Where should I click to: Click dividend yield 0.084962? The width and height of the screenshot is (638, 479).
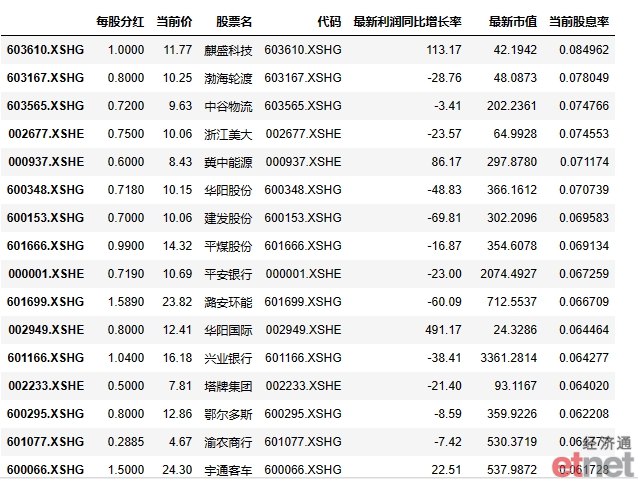(584, 50)
